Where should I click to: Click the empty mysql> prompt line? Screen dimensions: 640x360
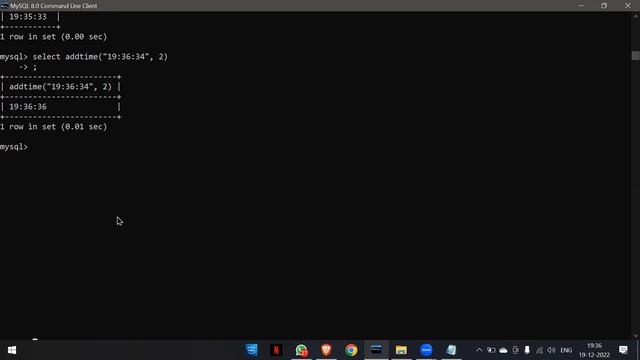(x=14, y=147)
